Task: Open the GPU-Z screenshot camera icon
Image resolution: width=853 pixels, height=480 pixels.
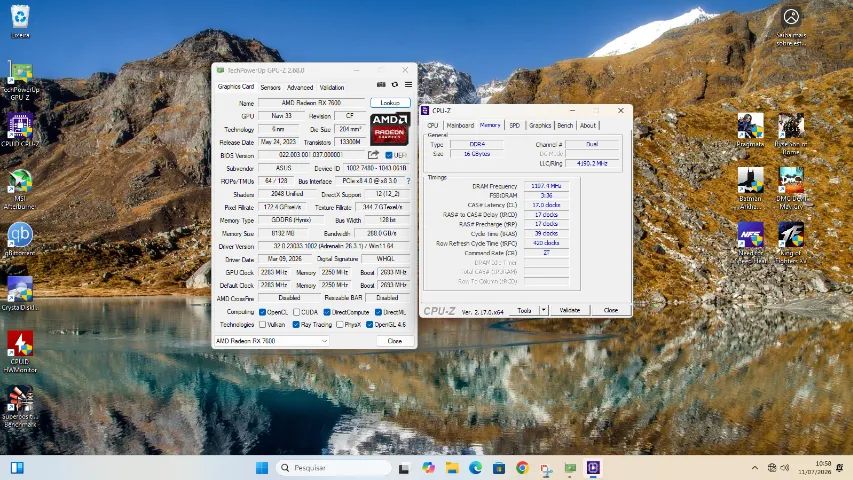Action: point(381,84)
